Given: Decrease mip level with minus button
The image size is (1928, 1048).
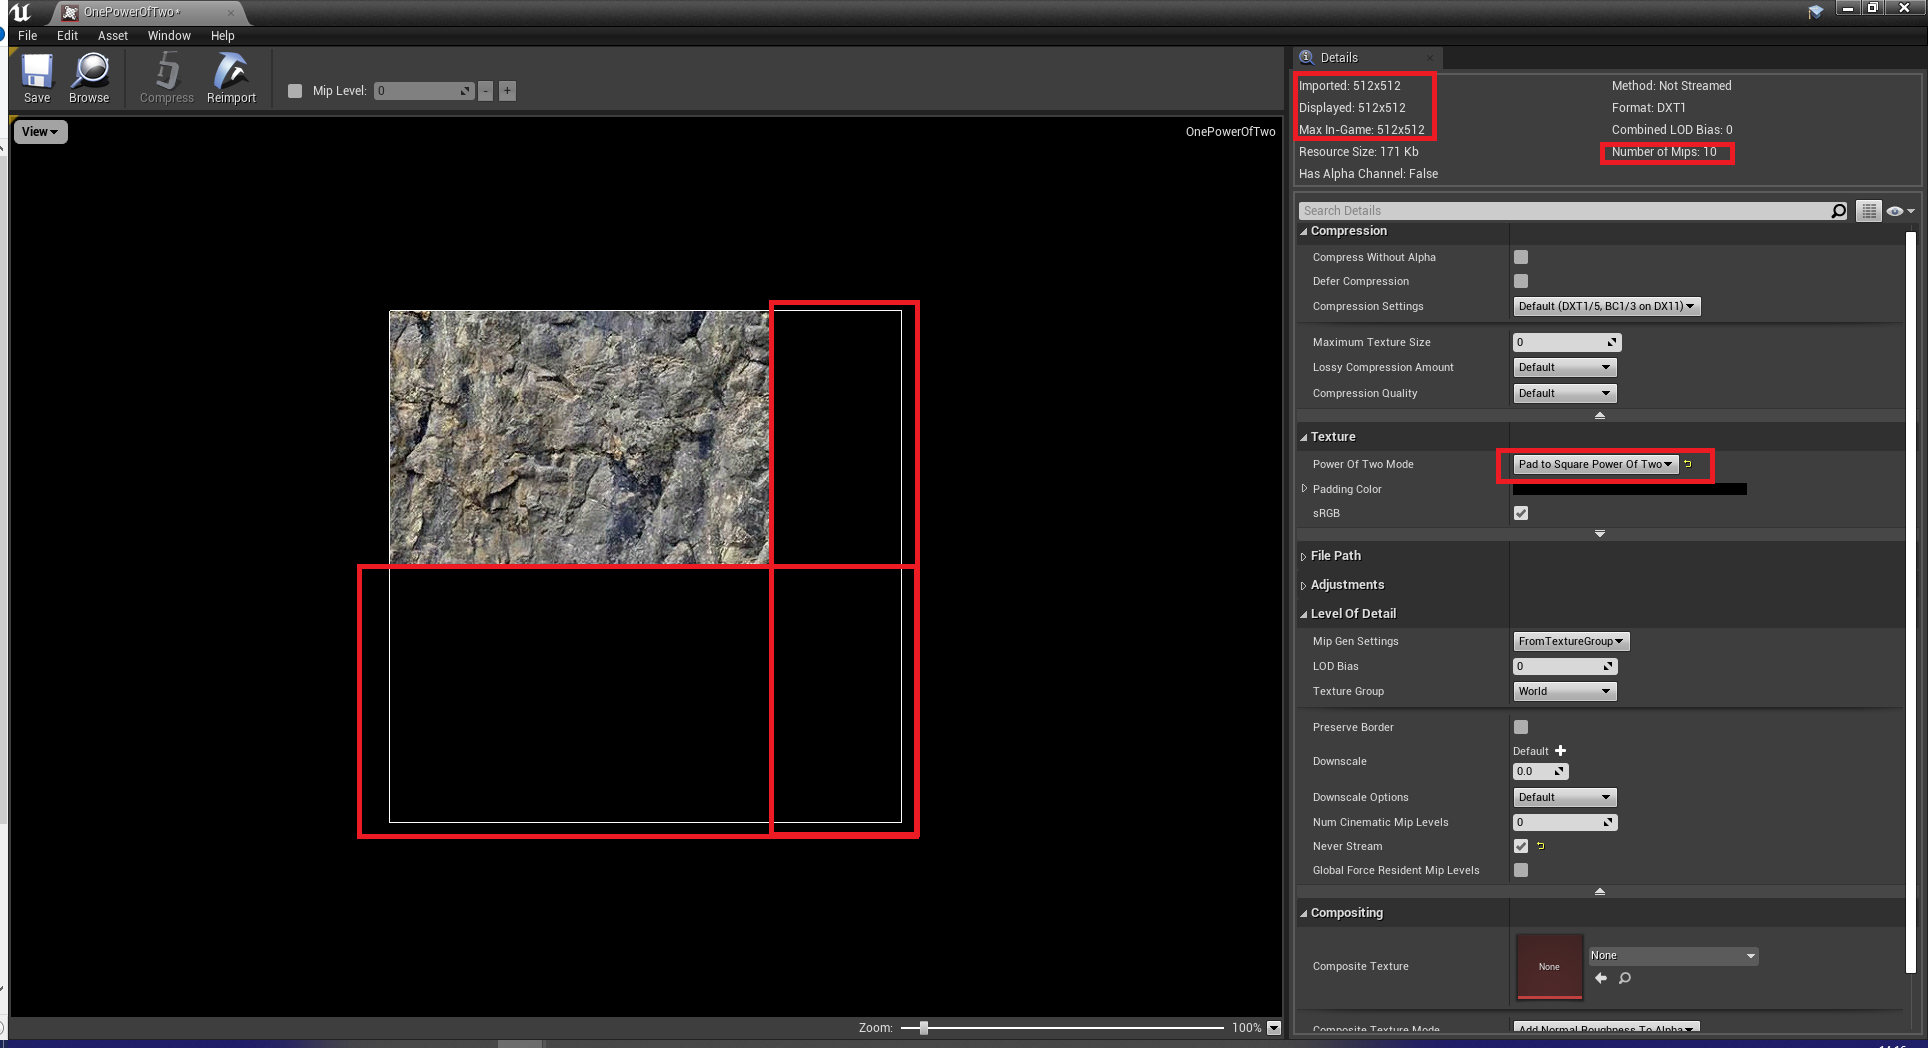Looking at the screenshot, I should pyautogui.click(x=486, y=91).
